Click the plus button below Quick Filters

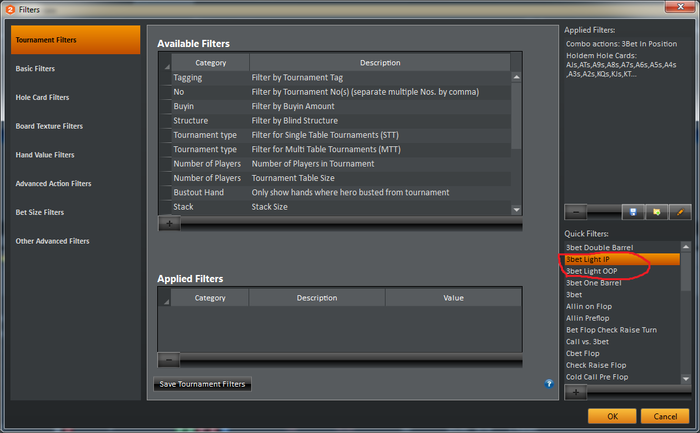576,392
